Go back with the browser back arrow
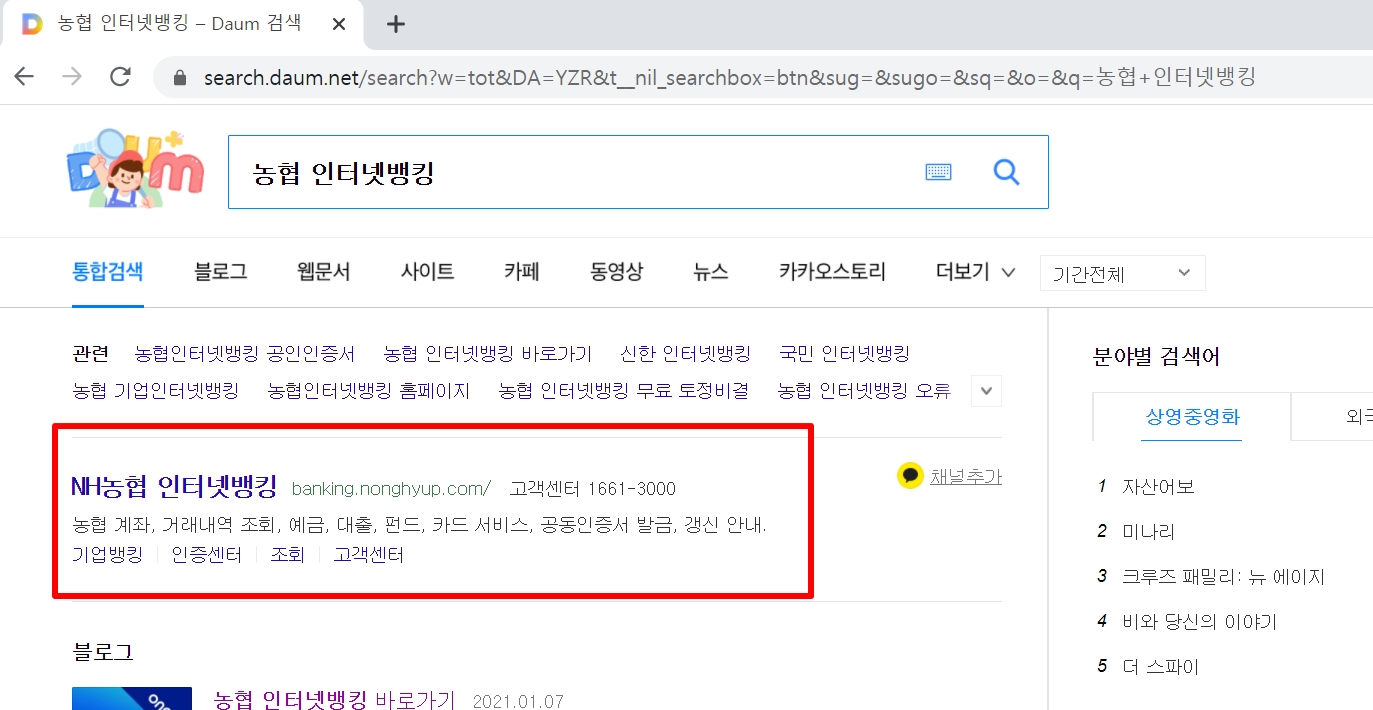Image resolution: width=1373 pixels, height=710 pixels. click(x=25, y=77)
